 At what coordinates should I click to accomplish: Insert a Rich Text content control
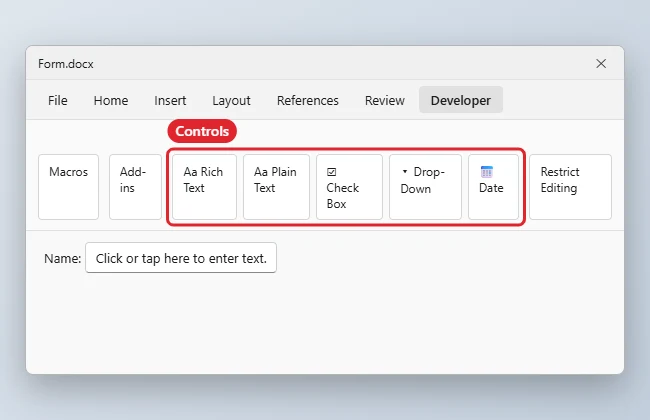click(204, 187)
